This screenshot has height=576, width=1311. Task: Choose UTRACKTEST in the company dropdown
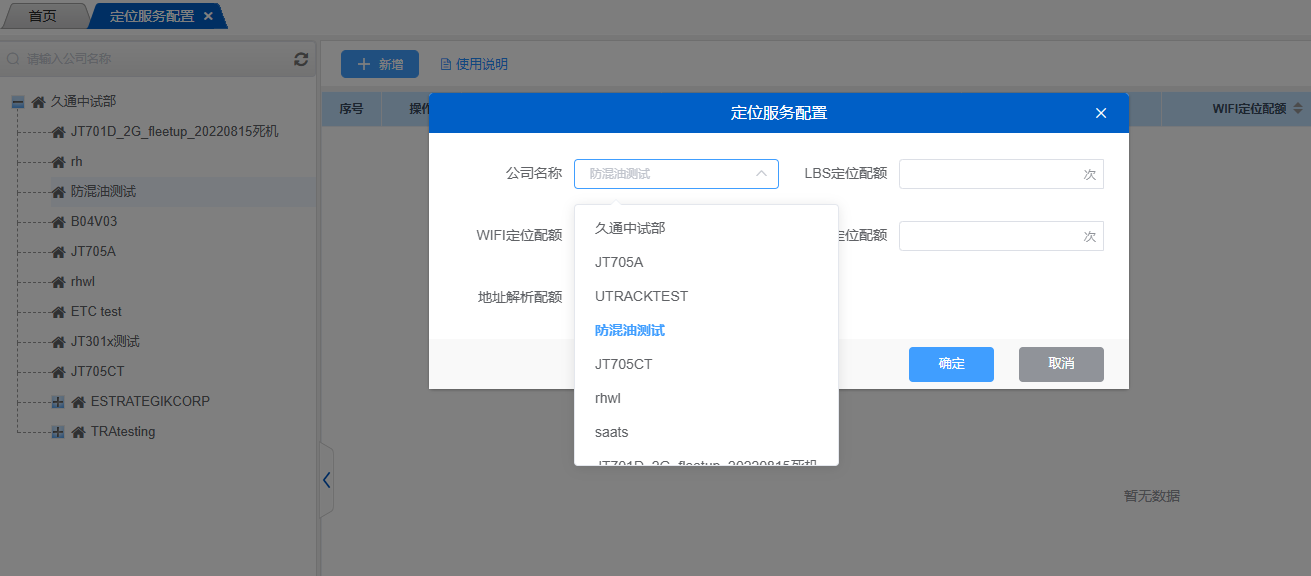(x=641, y=296)
